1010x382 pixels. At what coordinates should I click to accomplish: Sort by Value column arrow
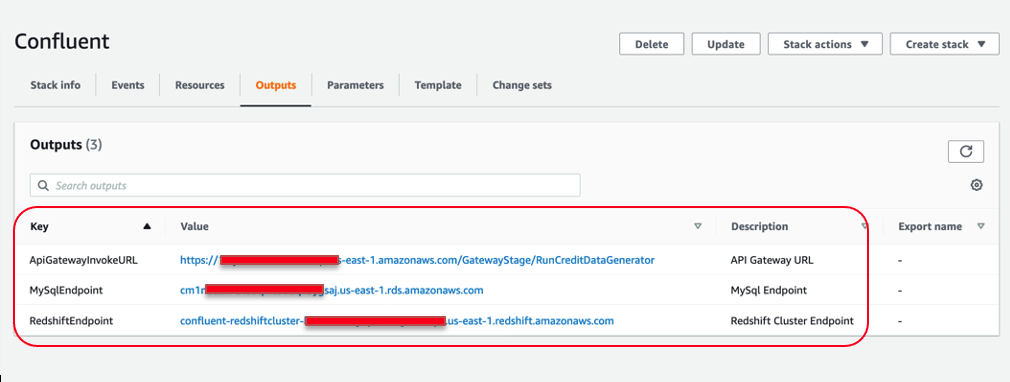coord(698,226)
